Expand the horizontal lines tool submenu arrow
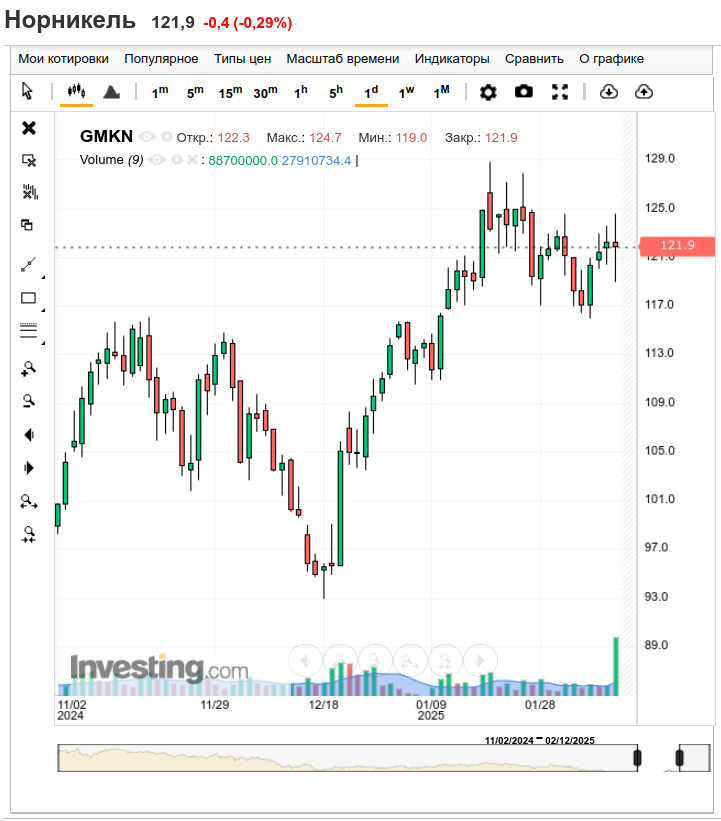The height and width of the screenshot is (821, 721). coord(43,343)
